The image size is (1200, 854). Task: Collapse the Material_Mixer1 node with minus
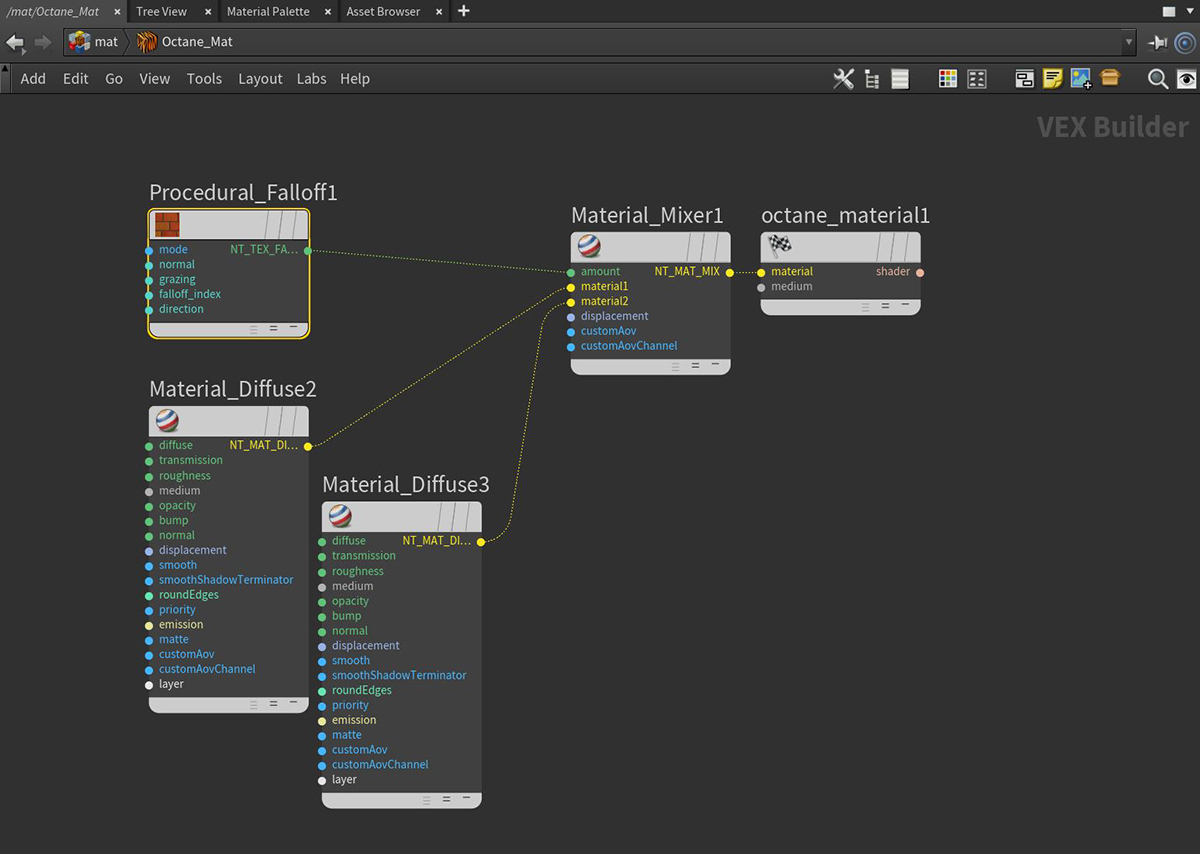715,365
